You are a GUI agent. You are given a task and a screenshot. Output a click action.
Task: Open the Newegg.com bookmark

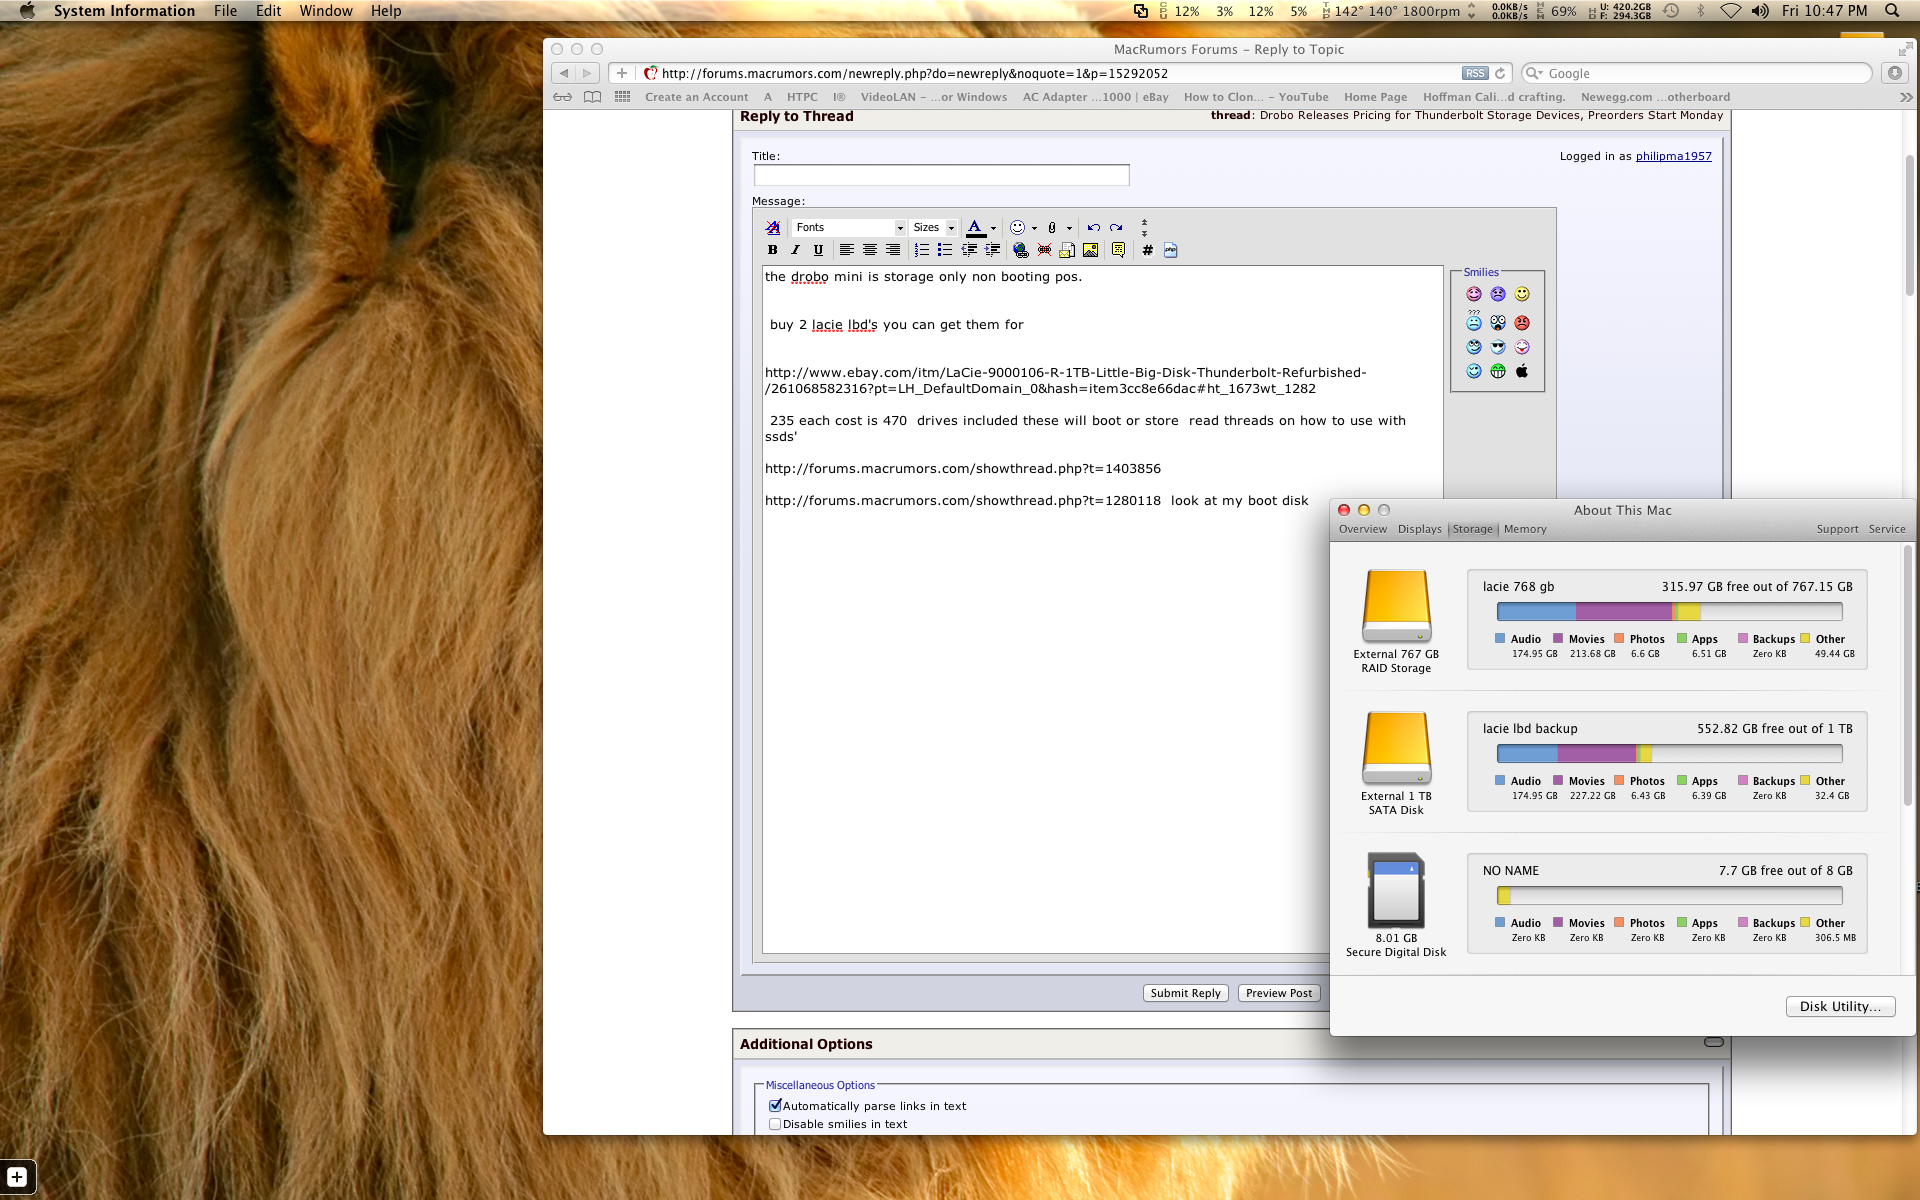click(x=1655, y=97)
